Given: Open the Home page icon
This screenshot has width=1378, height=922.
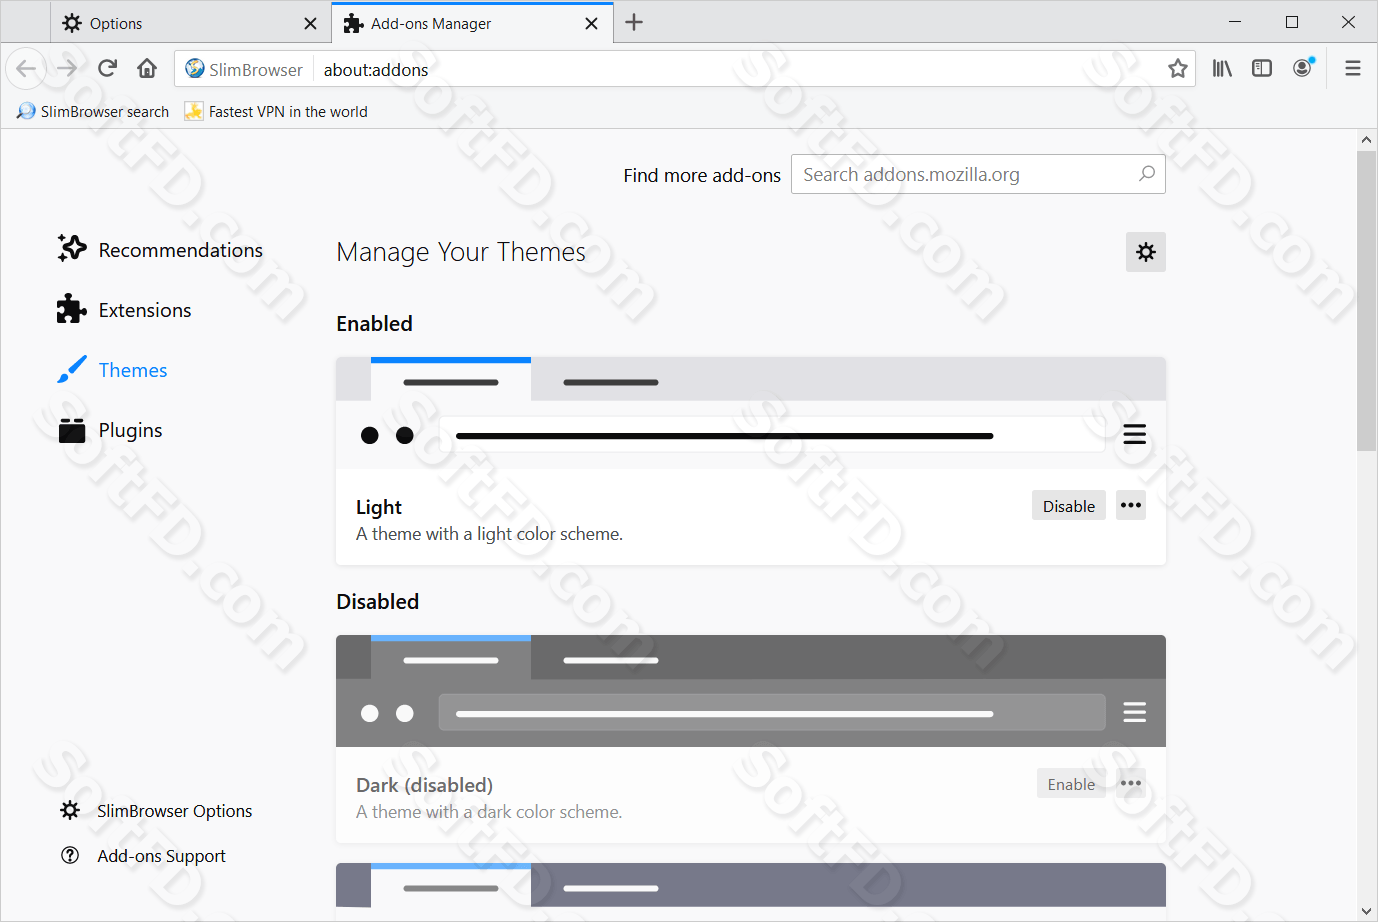Looking at the screenshot, I should [x=147, y=69].
